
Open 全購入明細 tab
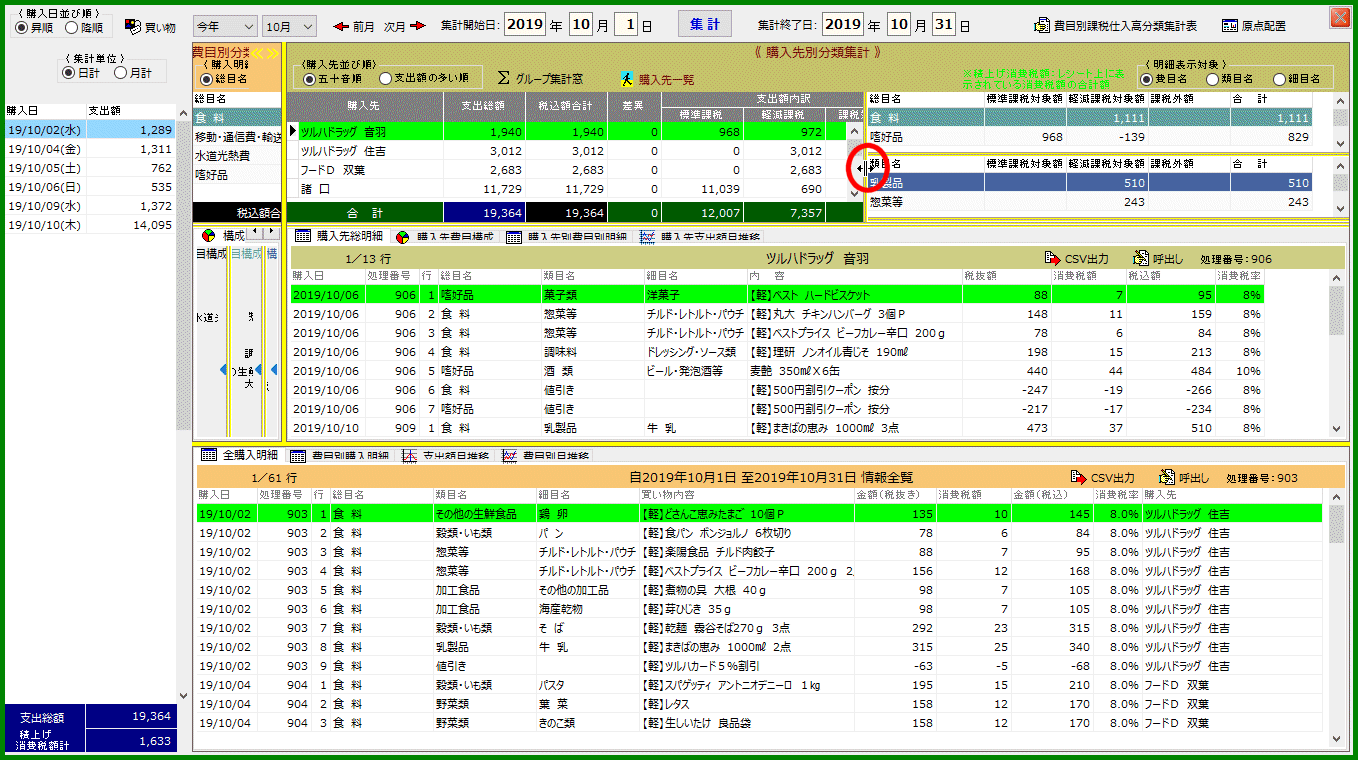point(239,455)
